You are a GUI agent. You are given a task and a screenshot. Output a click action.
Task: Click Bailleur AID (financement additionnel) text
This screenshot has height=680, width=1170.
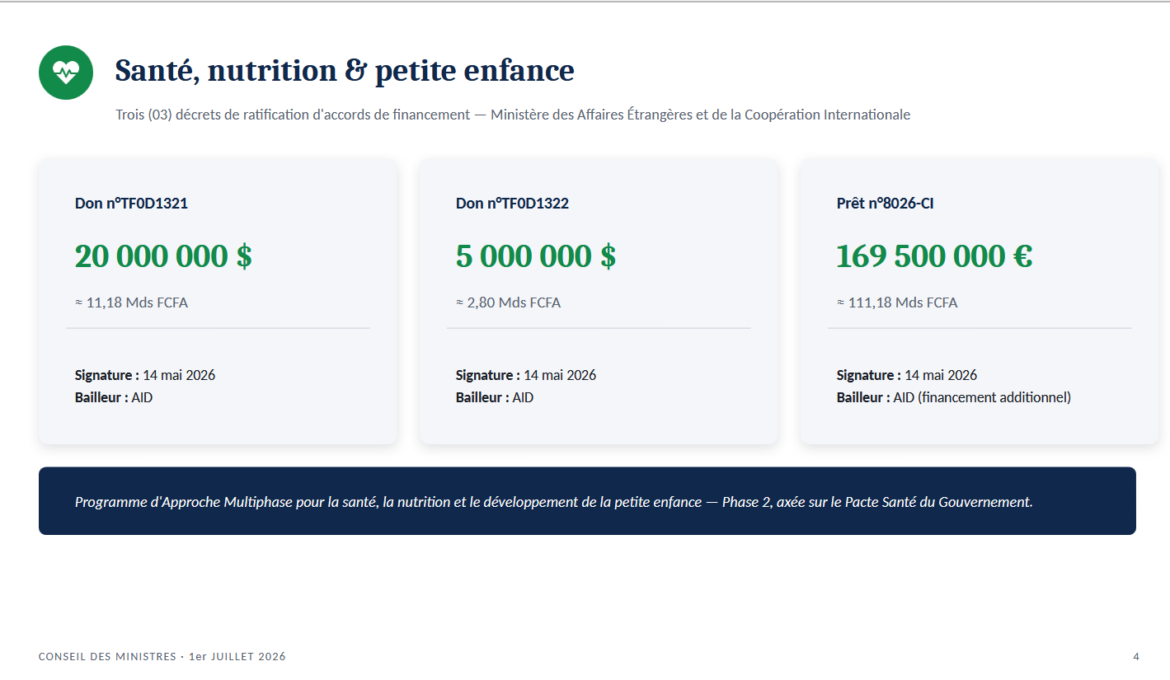click(x=954, y=397)
